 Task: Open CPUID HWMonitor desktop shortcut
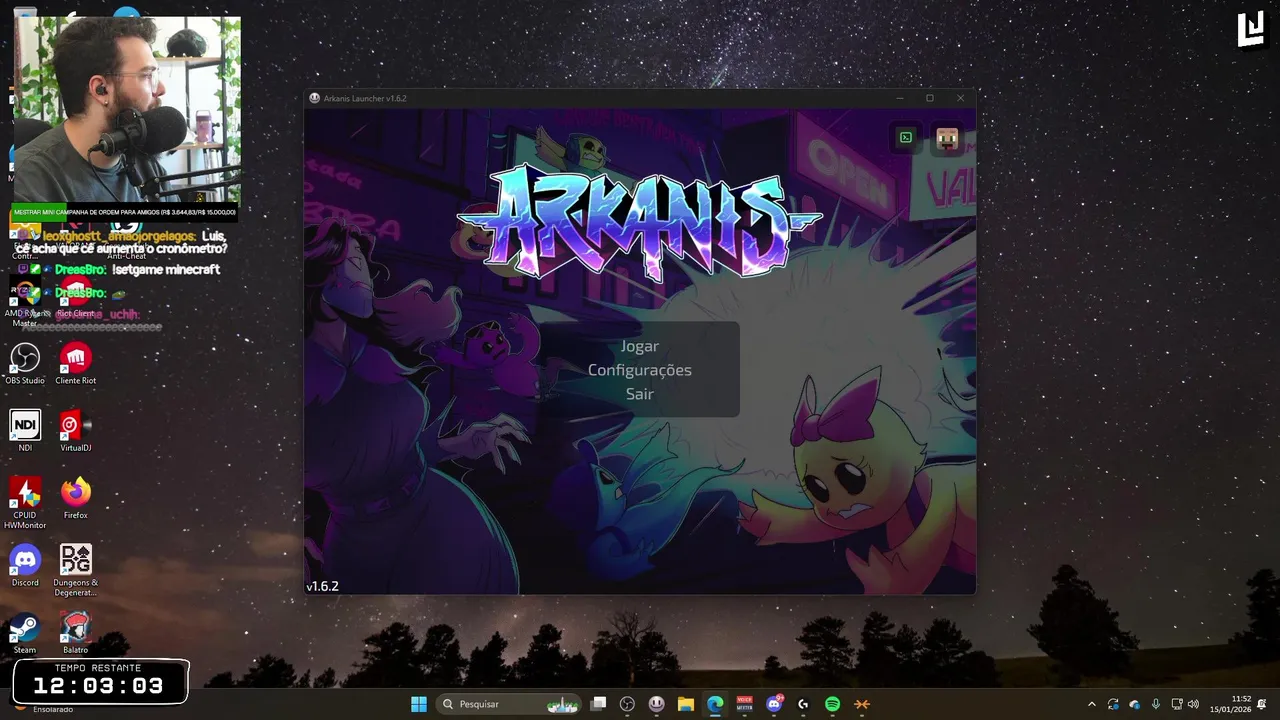(25, 503)
